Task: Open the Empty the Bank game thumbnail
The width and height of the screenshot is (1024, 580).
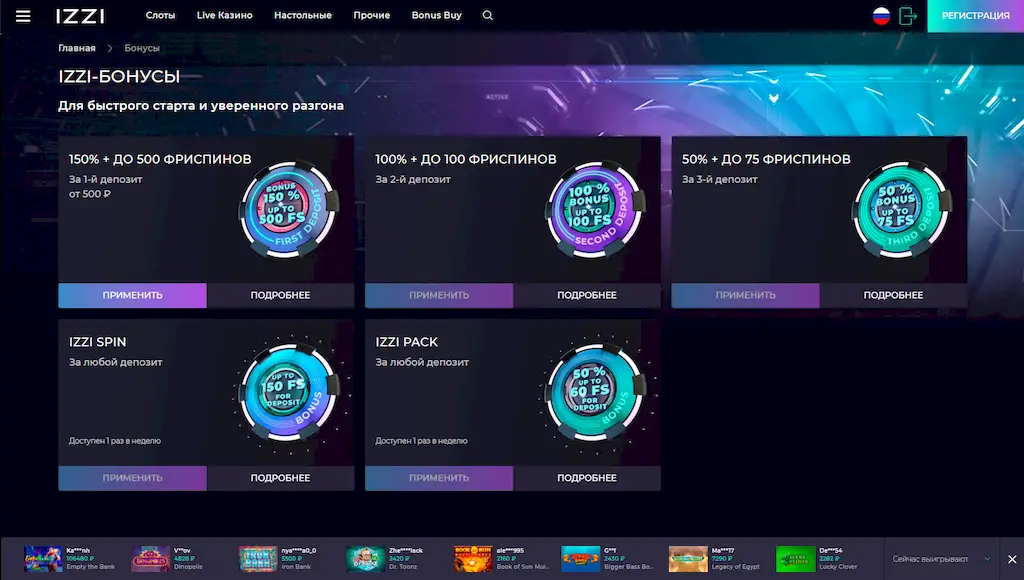Action: pos(43,558)
